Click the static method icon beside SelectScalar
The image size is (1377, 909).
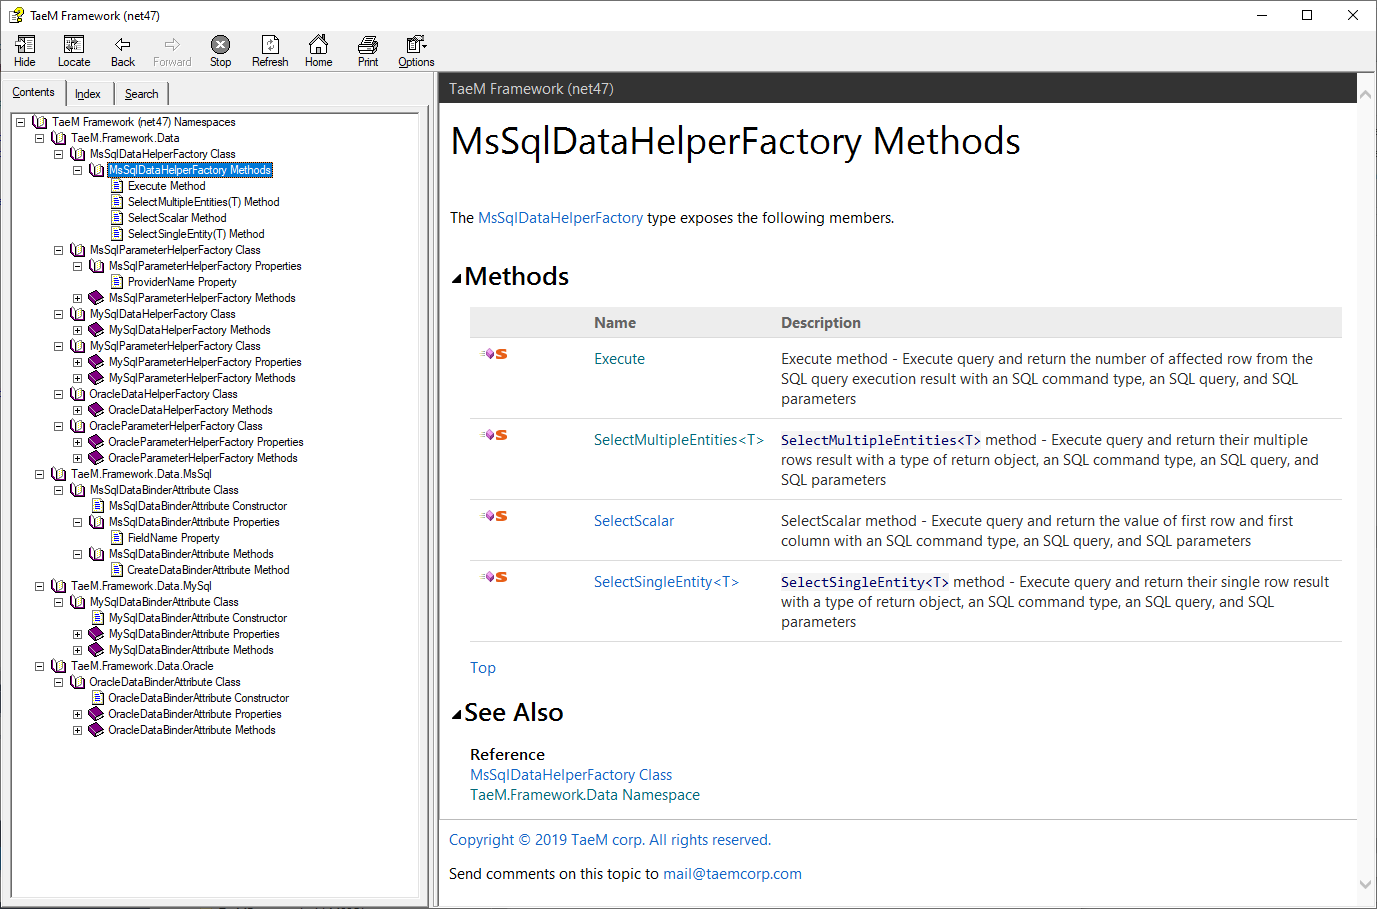click(494, 516)
